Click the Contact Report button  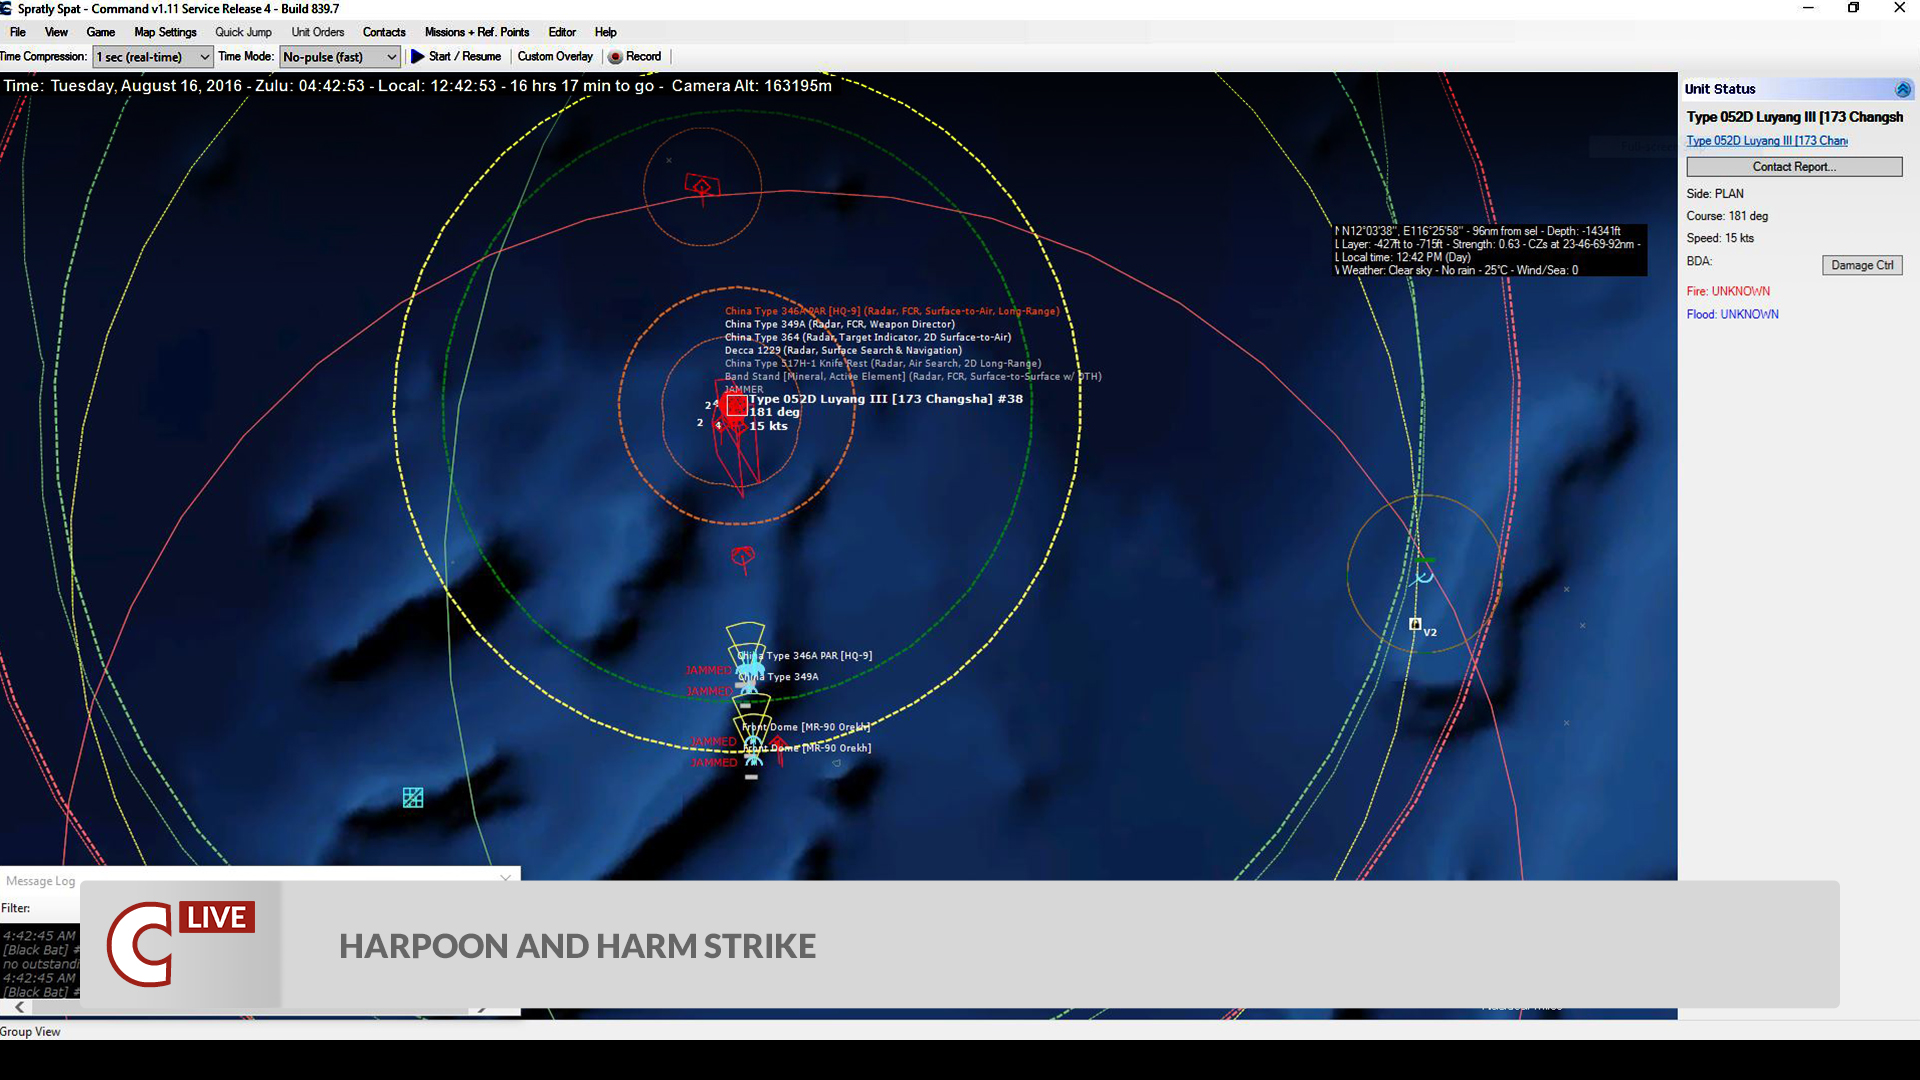point(1793,166)
